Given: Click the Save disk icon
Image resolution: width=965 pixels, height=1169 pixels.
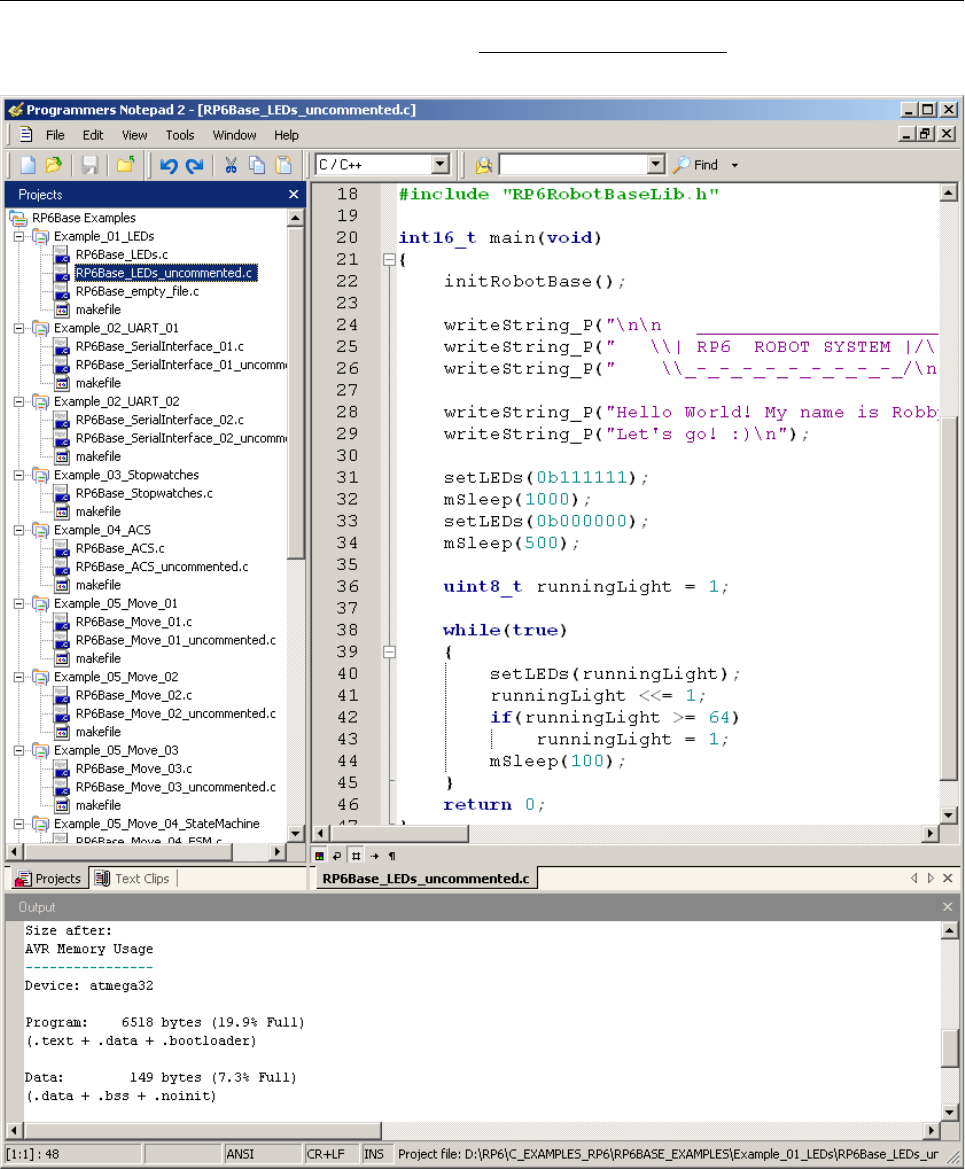Looking at the screenshot, I should point(90,165).
